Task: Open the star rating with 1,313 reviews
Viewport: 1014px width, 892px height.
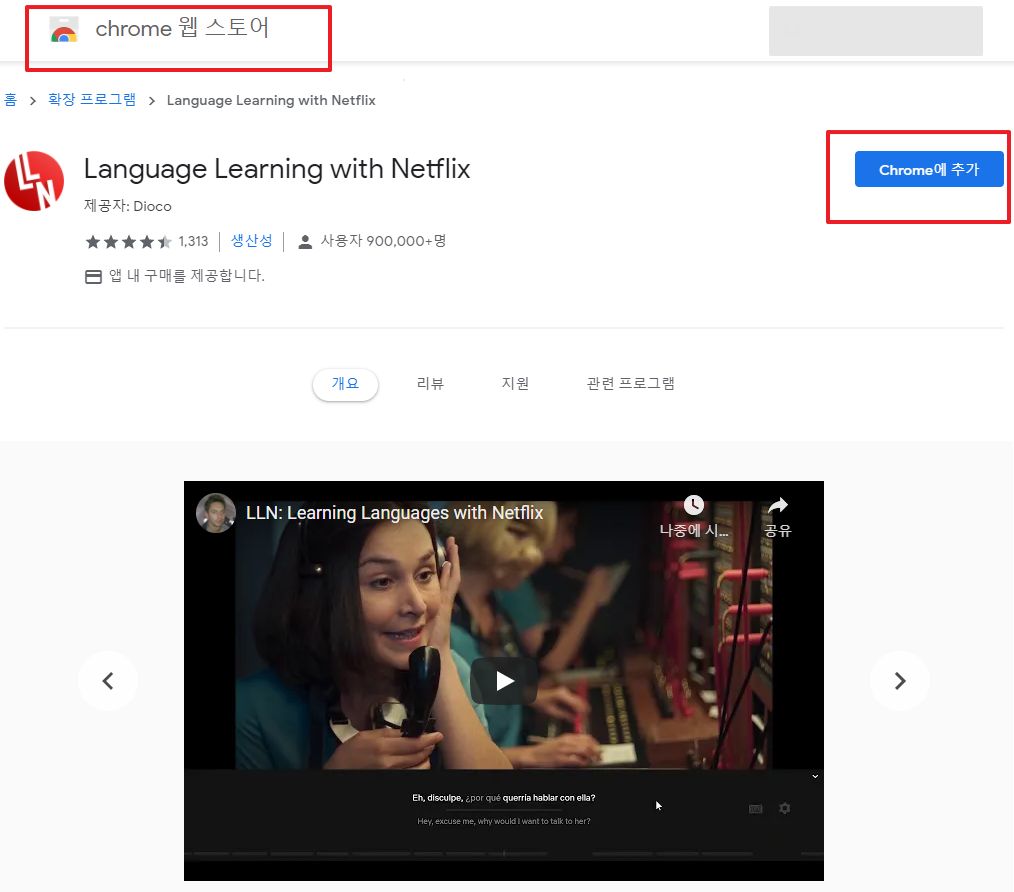Action: click(x=147, y=241)
